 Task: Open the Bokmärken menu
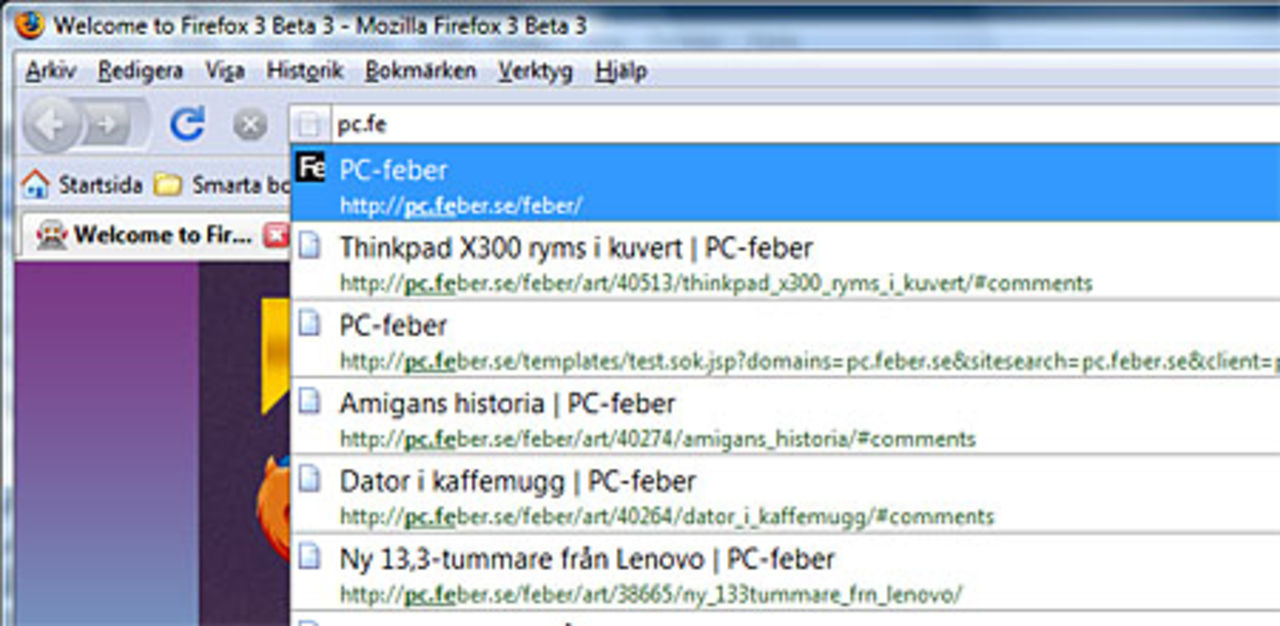click(x=421, y=71)
